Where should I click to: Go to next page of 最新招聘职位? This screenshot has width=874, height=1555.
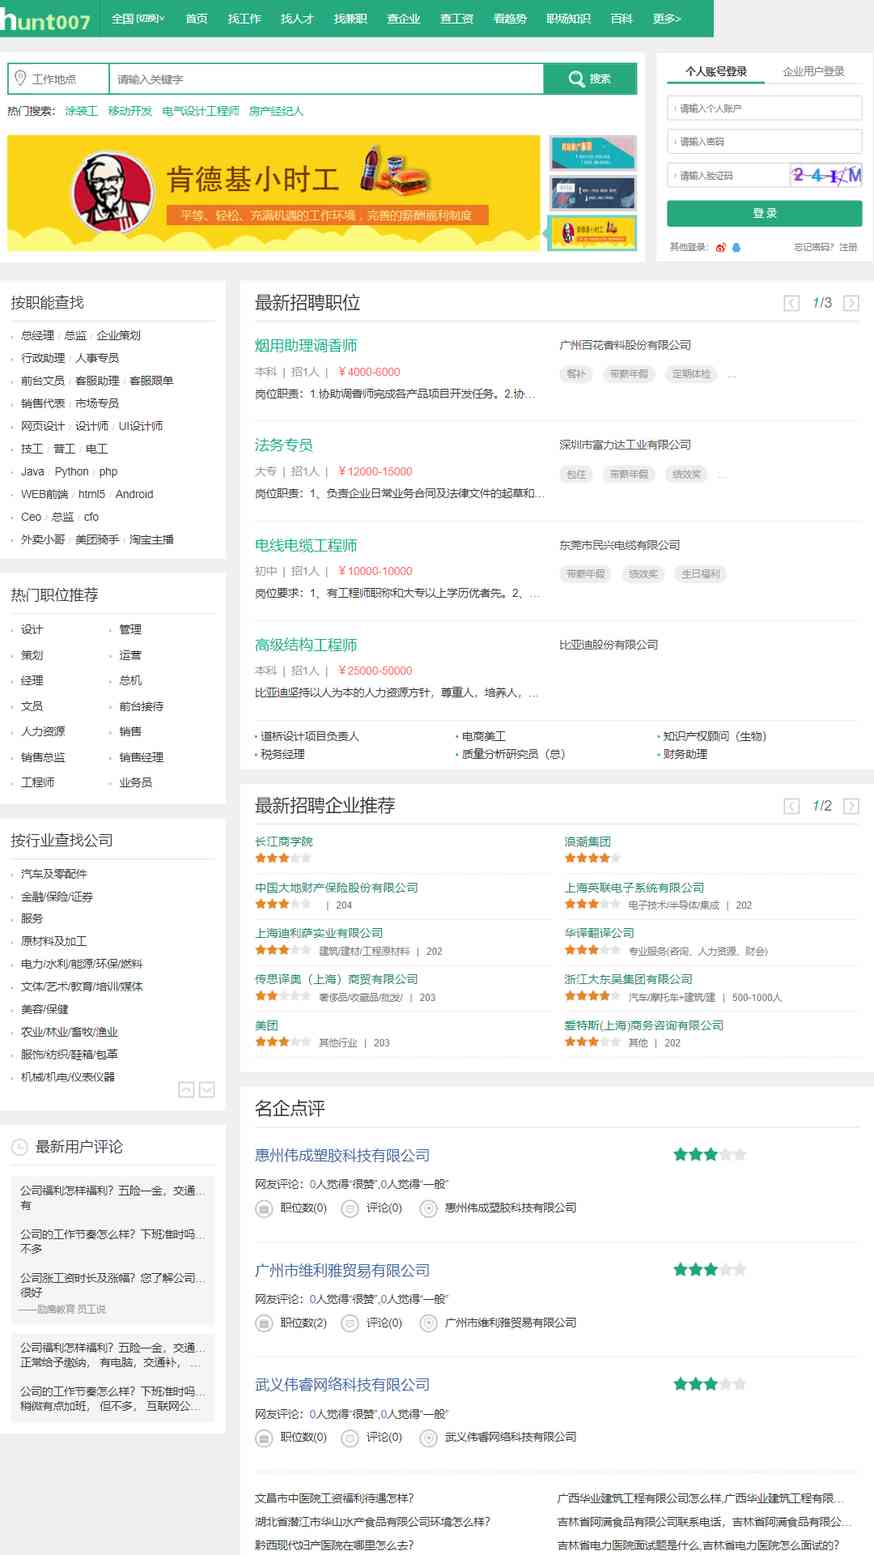tap(851, 303)
